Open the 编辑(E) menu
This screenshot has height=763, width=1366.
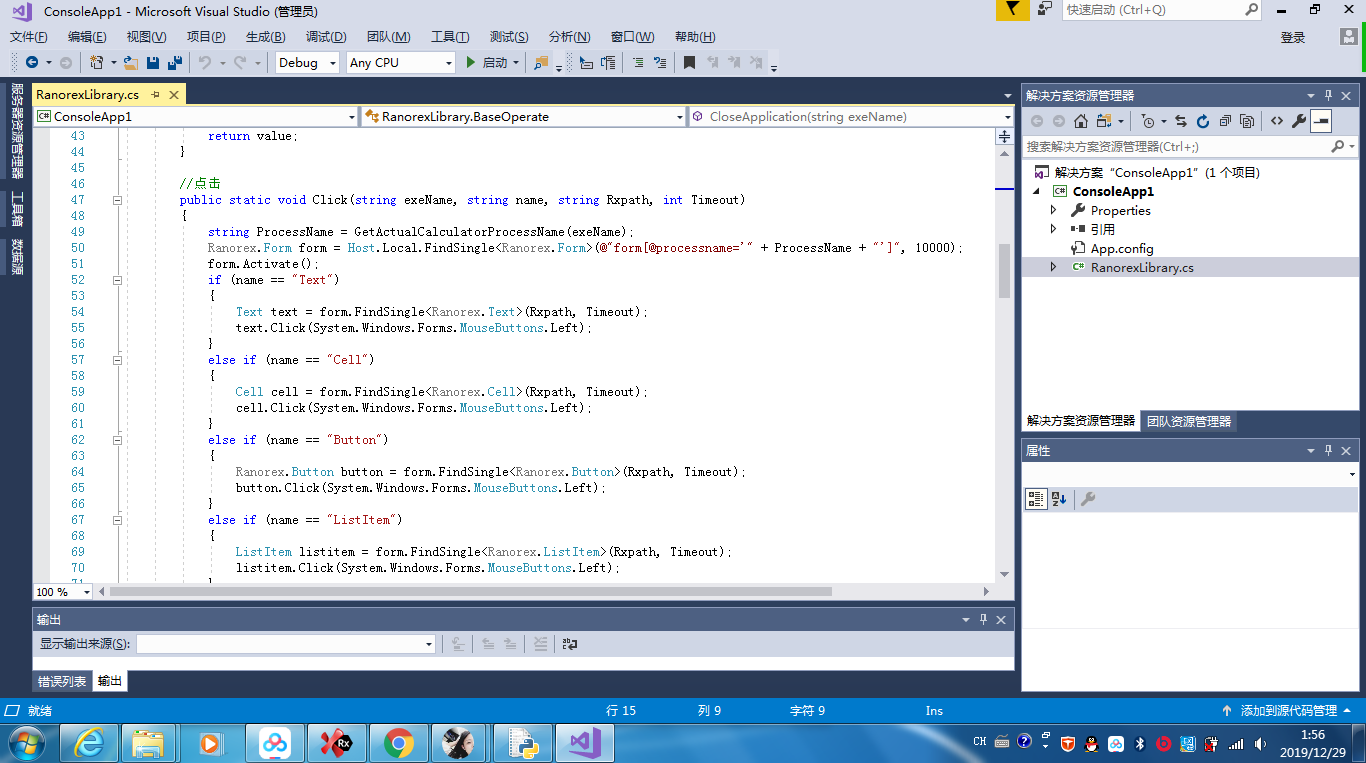point(87,37)
